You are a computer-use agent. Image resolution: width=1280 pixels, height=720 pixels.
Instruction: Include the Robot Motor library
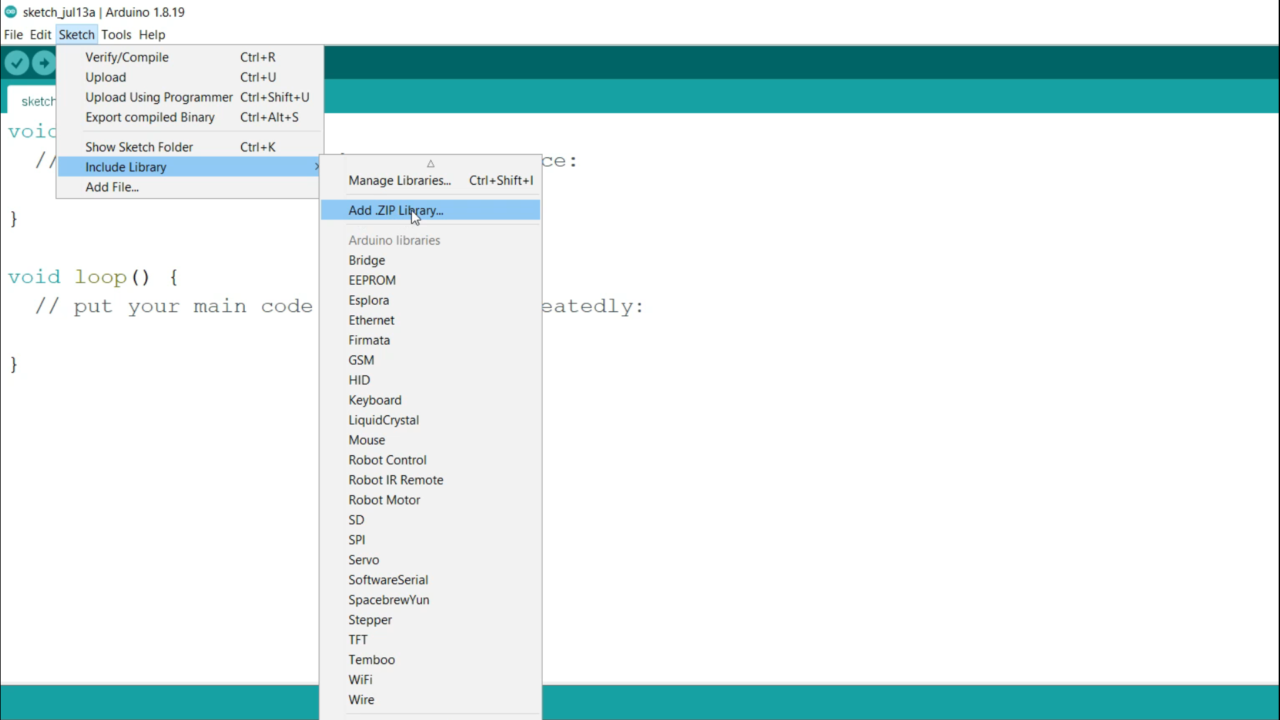pyautogui.click(x=430, y=500)
